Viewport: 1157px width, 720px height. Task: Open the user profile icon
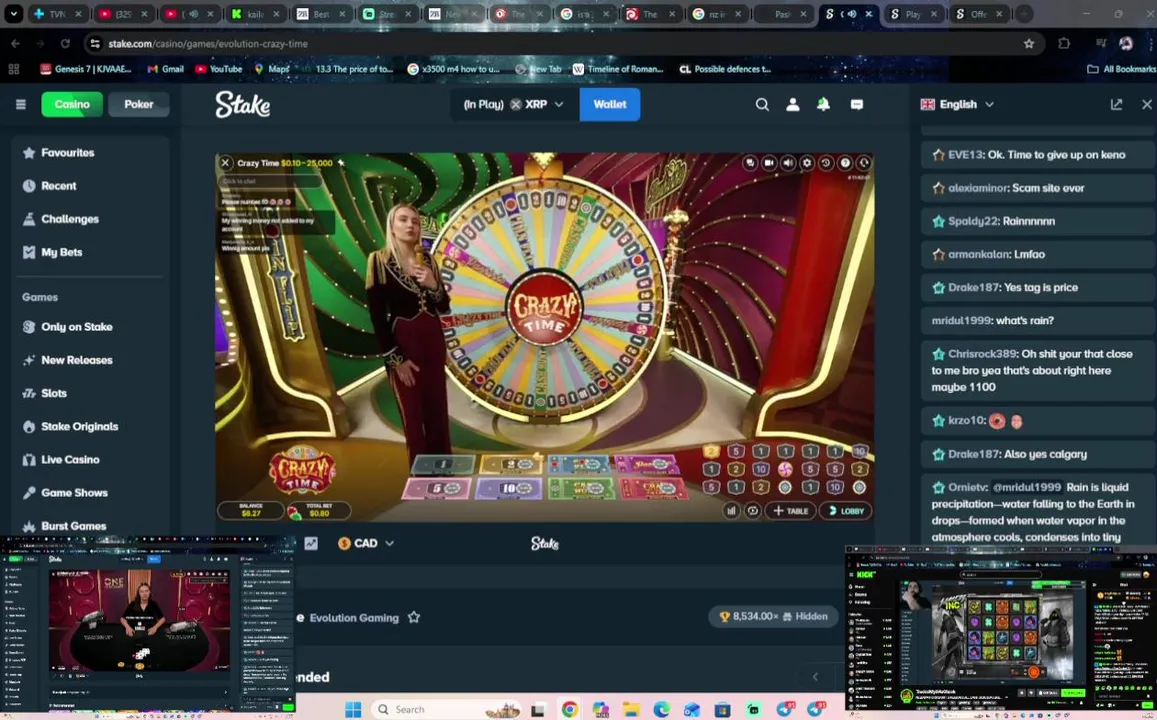pyautogui.click(x=792, y=105)
